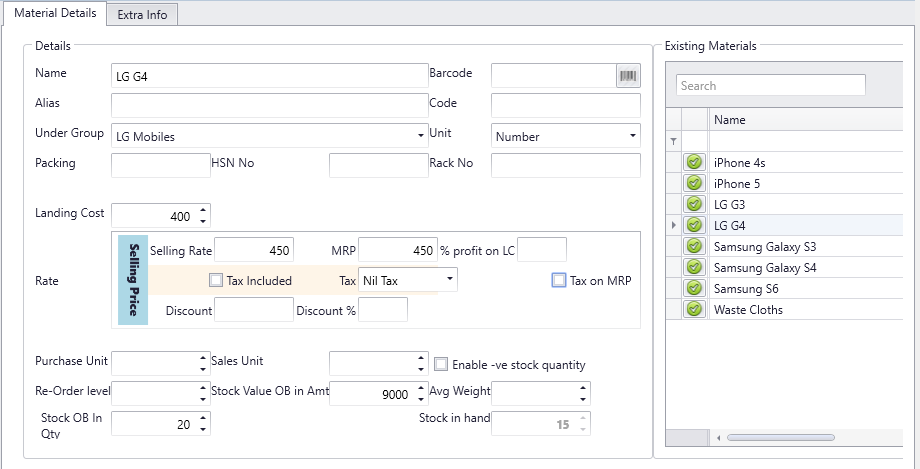Viewport: 920px width, 469px height.
Task: Click the Stock Value OB in Amt spinner
Action: coord(421,394)
